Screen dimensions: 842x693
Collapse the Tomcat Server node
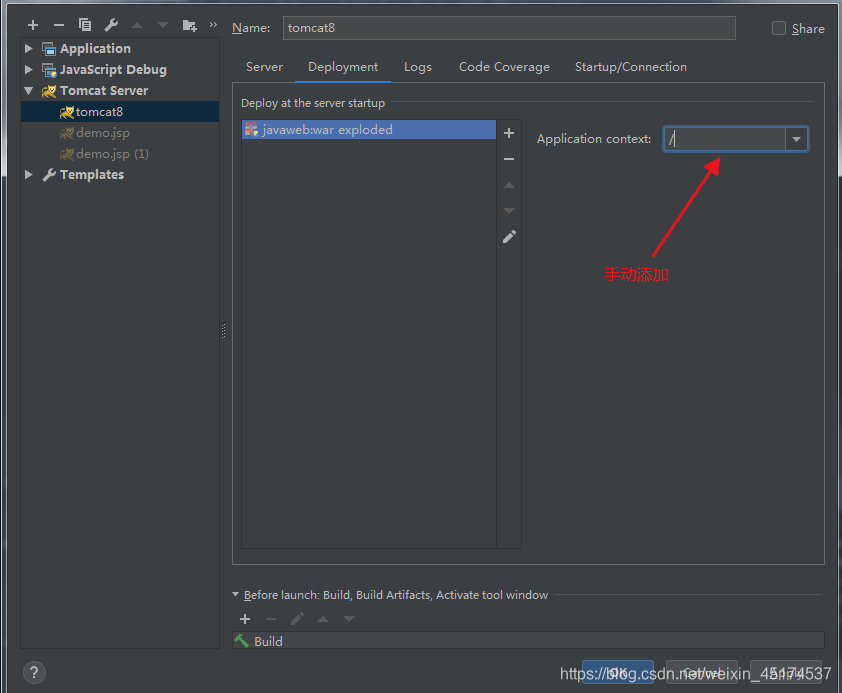point(29,91)
